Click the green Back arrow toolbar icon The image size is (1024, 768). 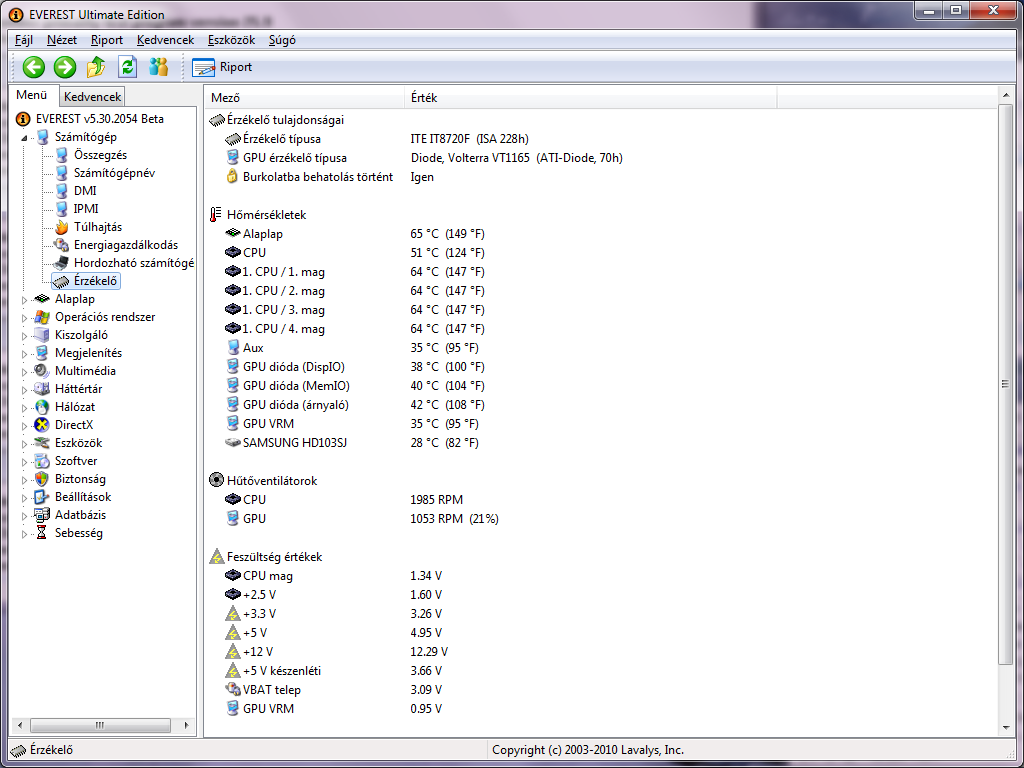(34, 67)
